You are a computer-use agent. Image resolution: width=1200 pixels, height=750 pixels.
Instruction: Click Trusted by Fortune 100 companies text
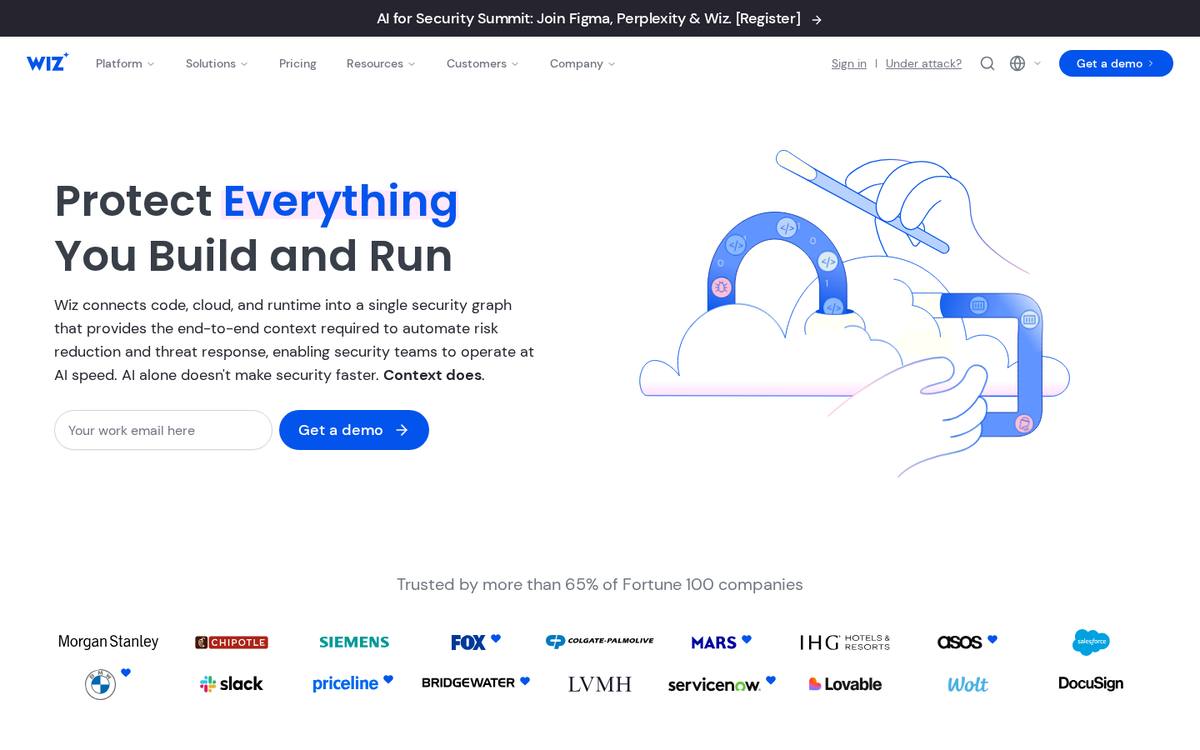(x=600, y=584)
